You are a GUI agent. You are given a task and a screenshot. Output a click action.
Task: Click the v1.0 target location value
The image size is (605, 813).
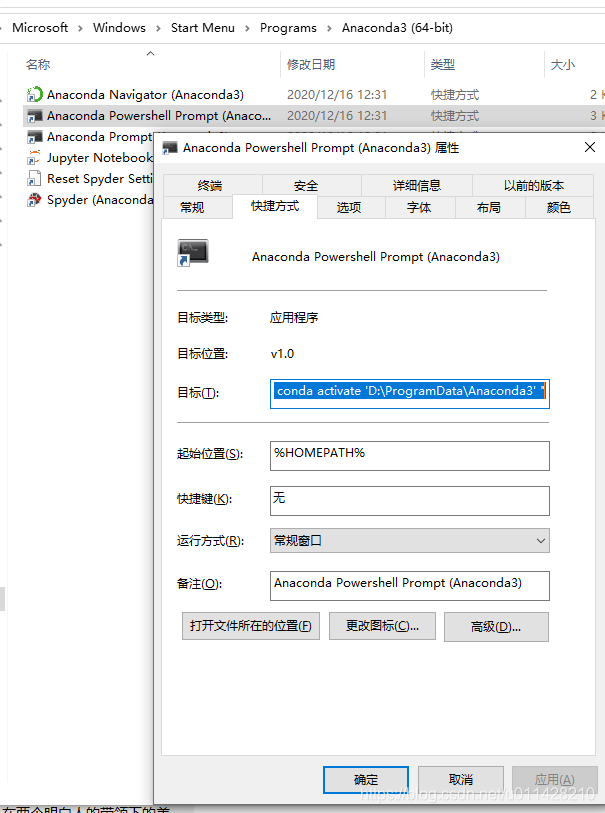(283, 354)
